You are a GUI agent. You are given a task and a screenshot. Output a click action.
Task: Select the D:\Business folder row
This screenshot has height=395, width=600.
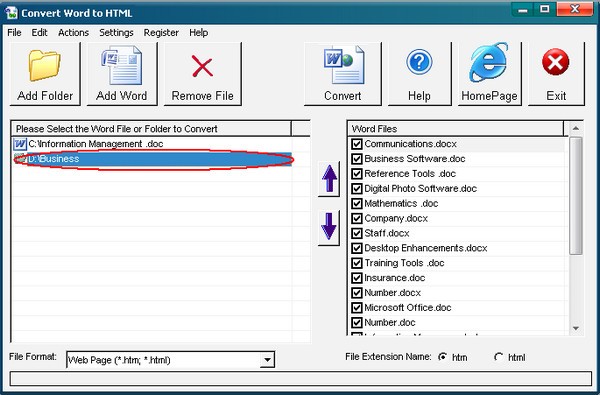click(x=152, y=159)
